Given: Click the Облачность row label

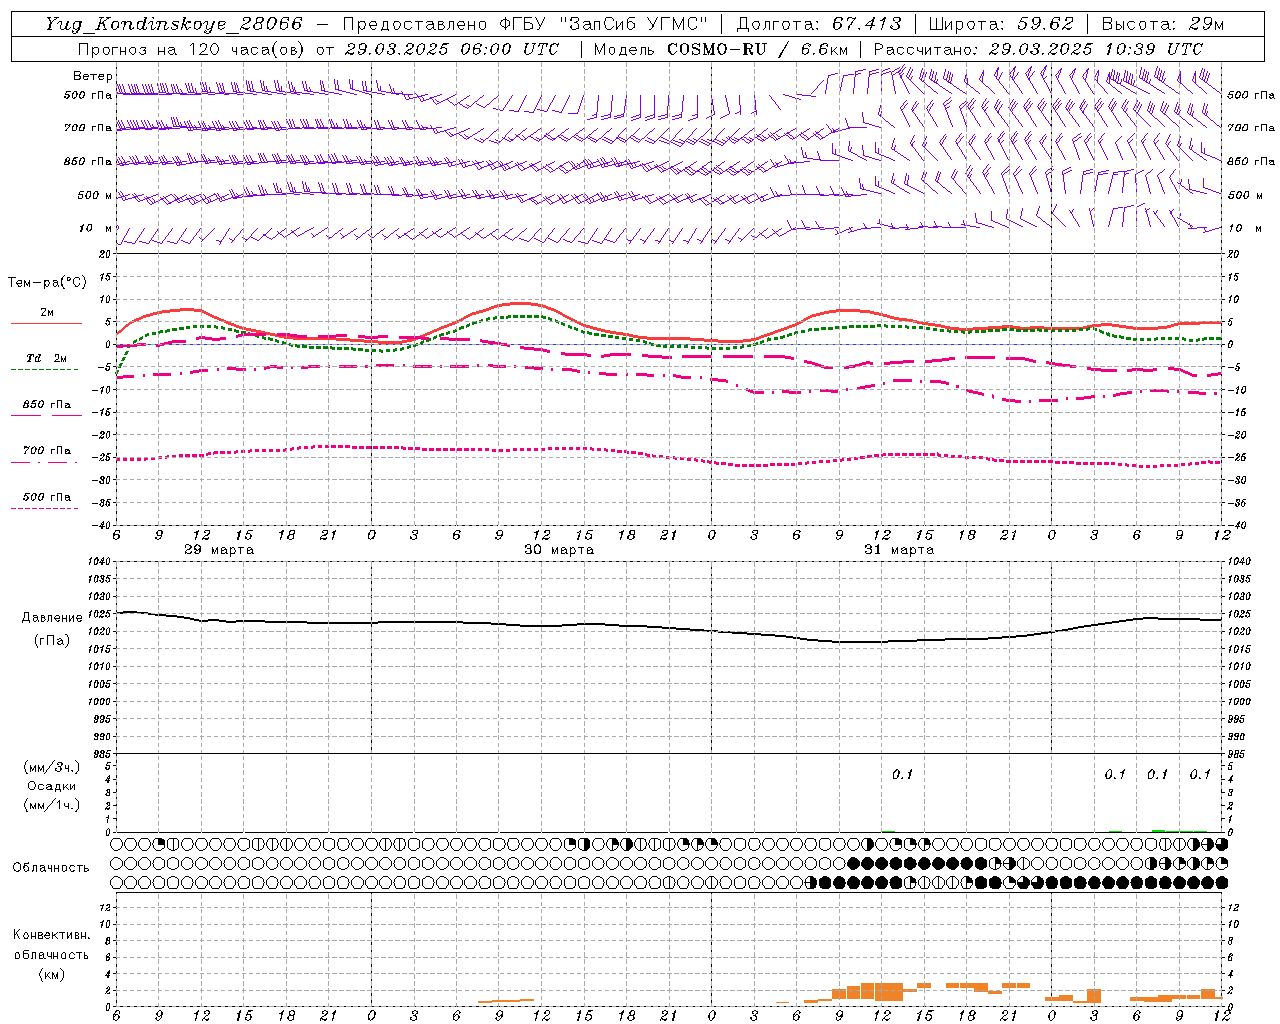Looking at the screenshot, I should click(x=51, y=868).
